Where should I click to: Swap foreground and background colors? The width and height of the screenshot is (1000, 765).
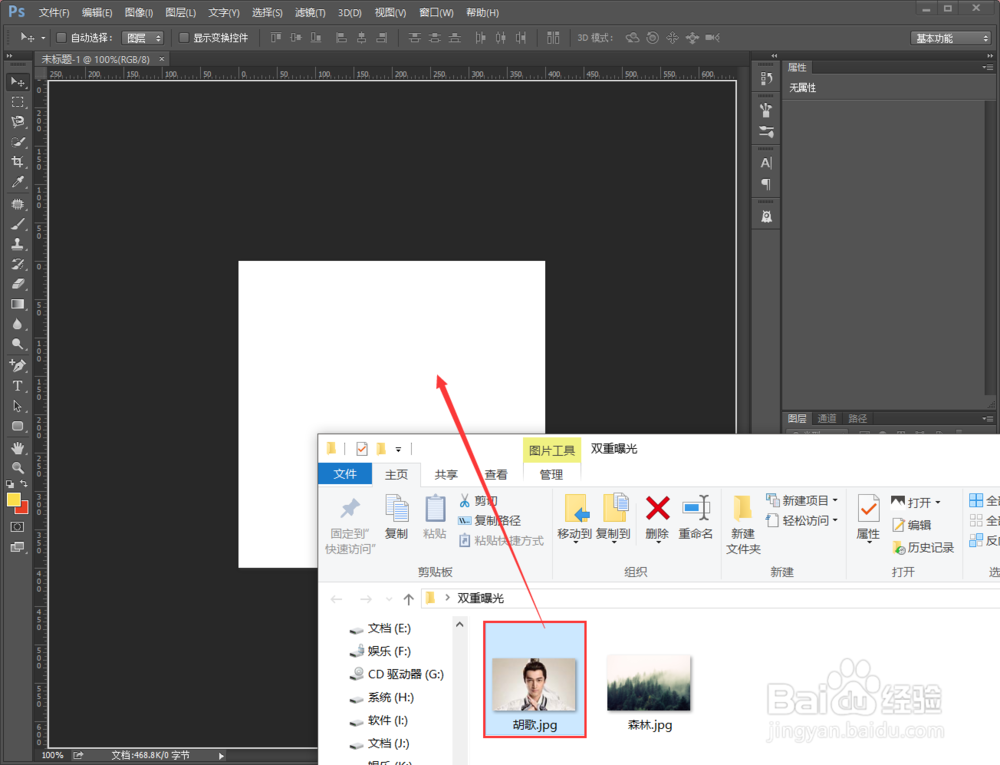click(x=24, y=484)
